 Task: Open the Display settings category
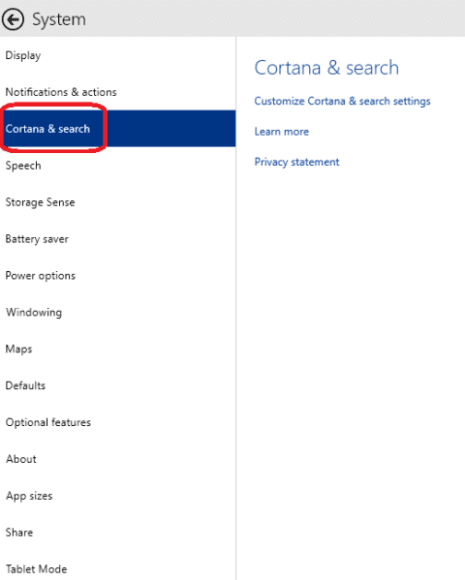tap(118, 55)
